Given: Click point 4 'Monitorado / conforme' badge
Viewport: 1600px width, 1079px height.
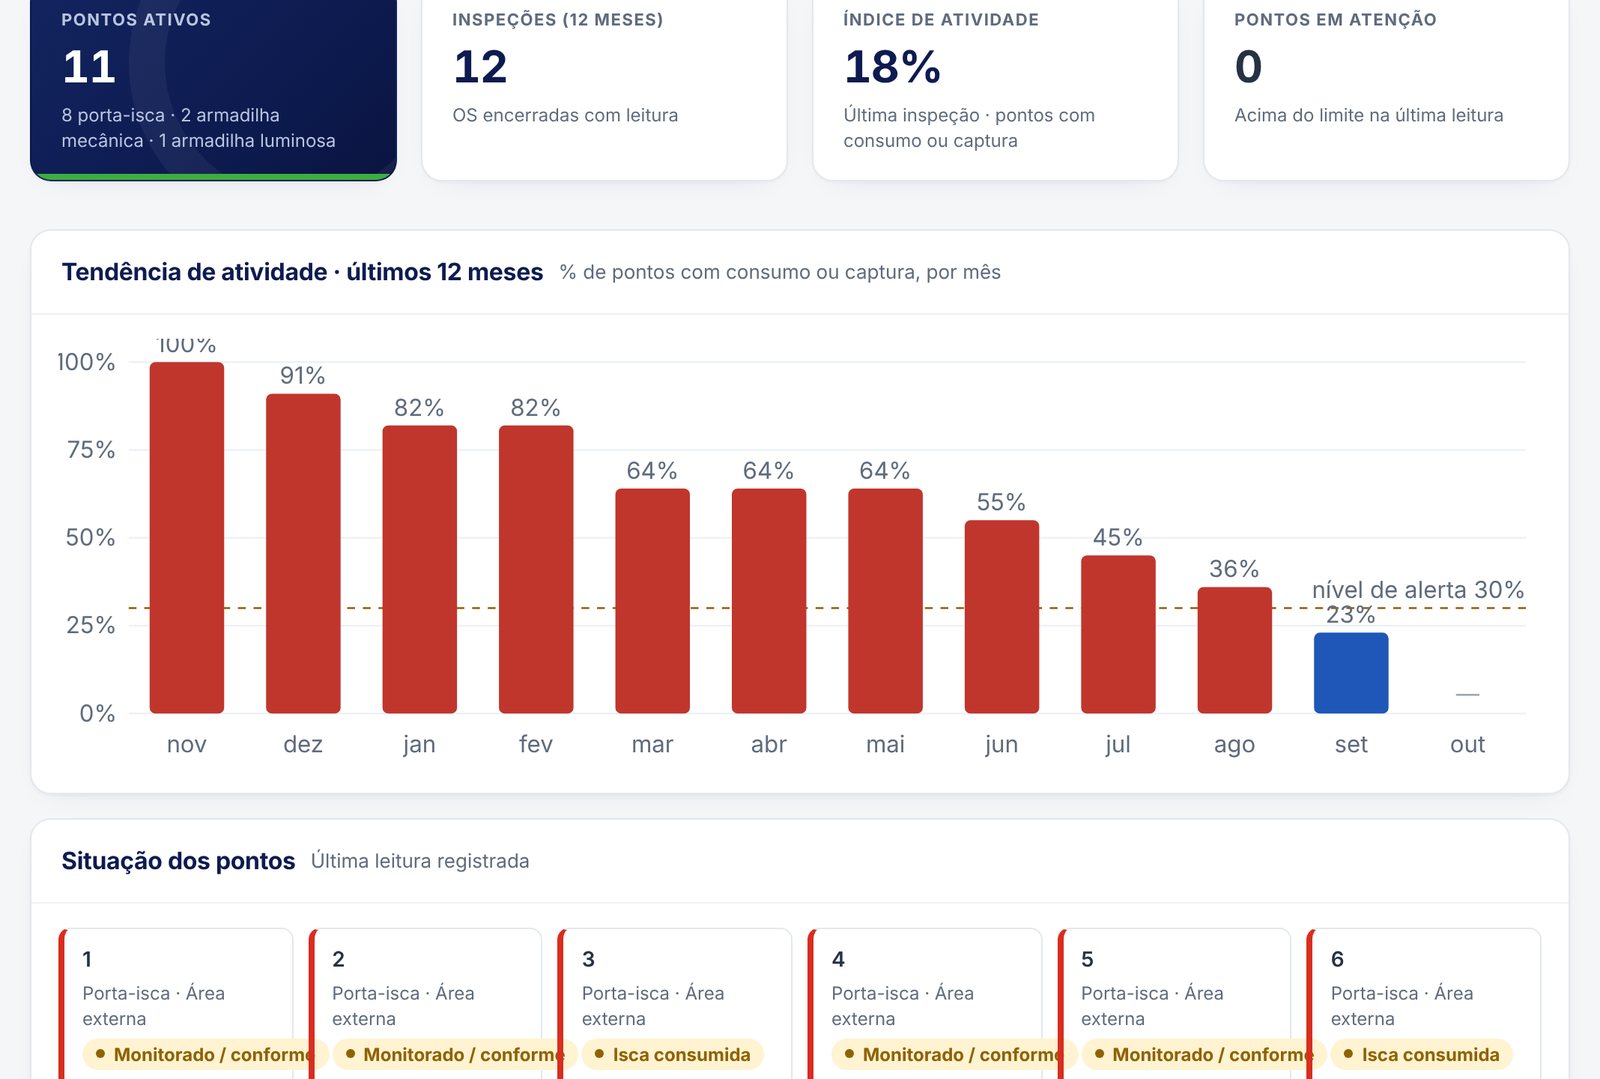Looking at the screenshot, I should click(x=947, y=1055).
